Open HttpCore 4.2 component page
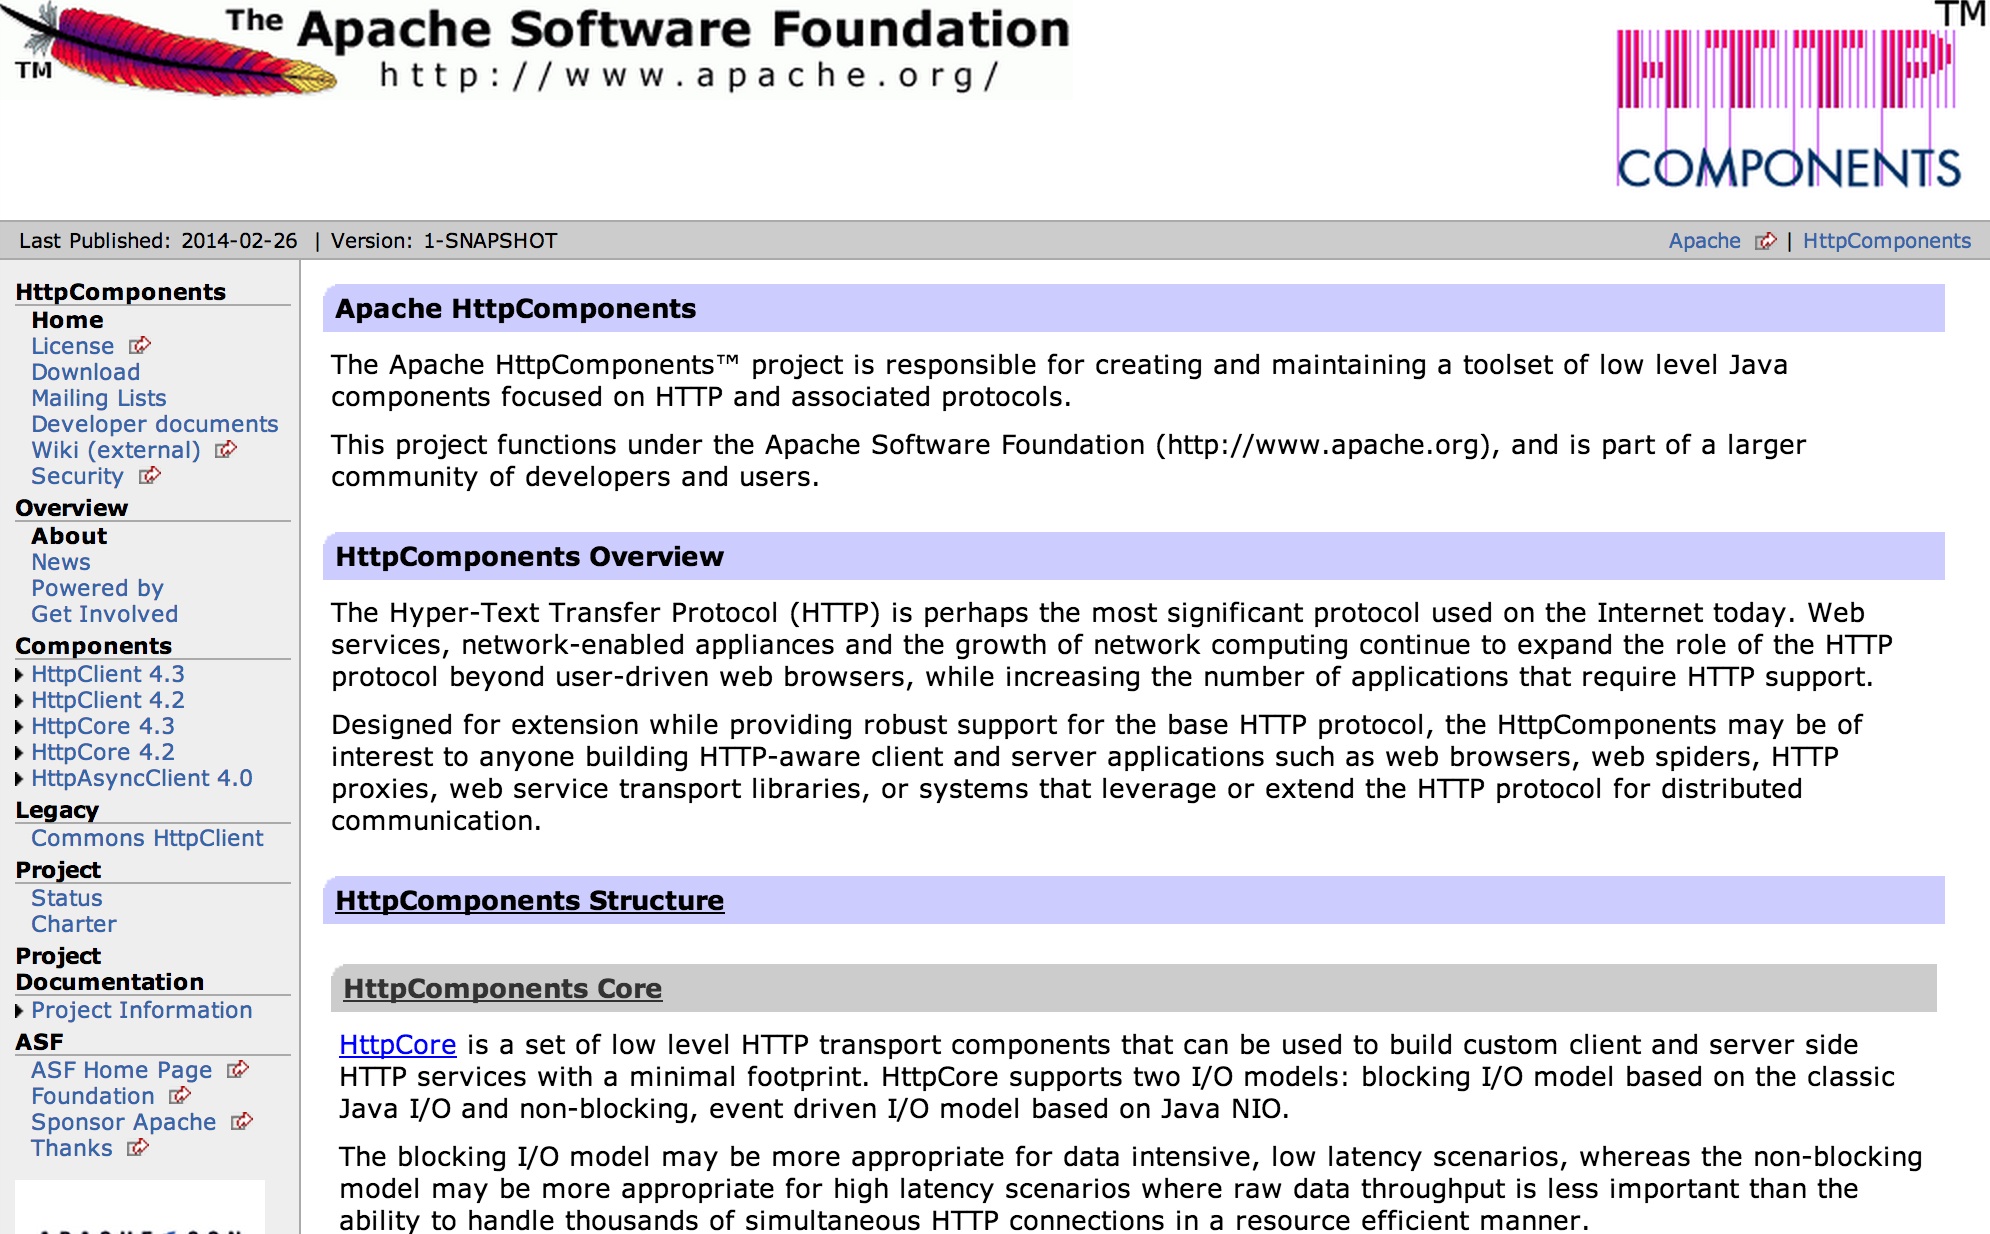Viewport: 1990px width, 1234px height. [103, 752]
